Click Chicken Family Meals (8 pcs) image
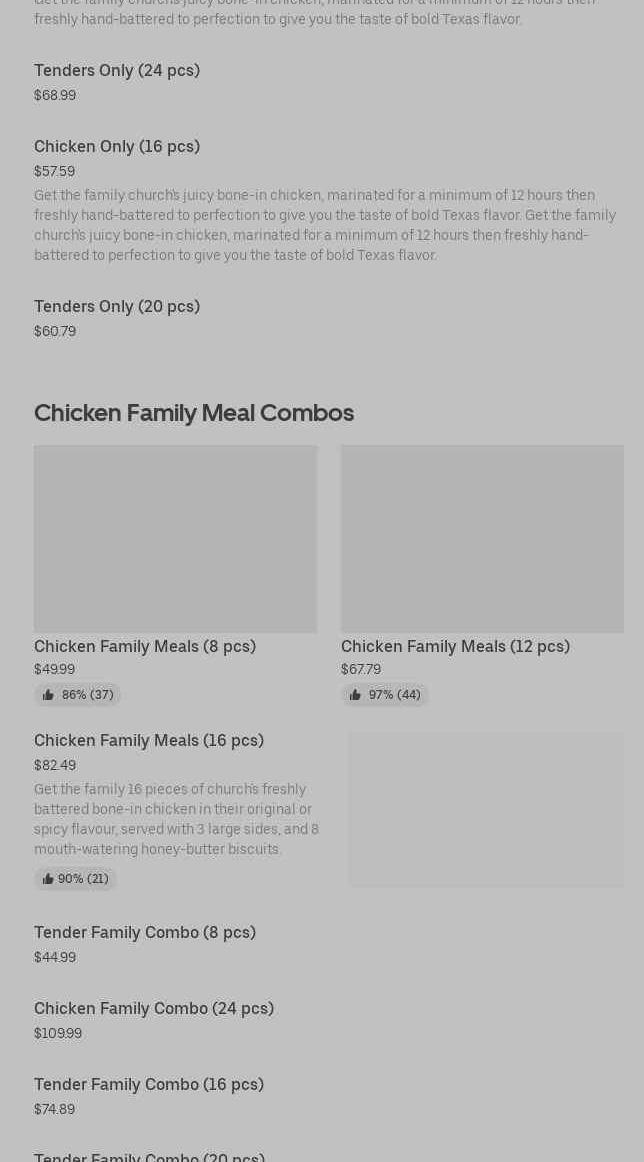Screen dimensions: 644x1162 (175, 538)
